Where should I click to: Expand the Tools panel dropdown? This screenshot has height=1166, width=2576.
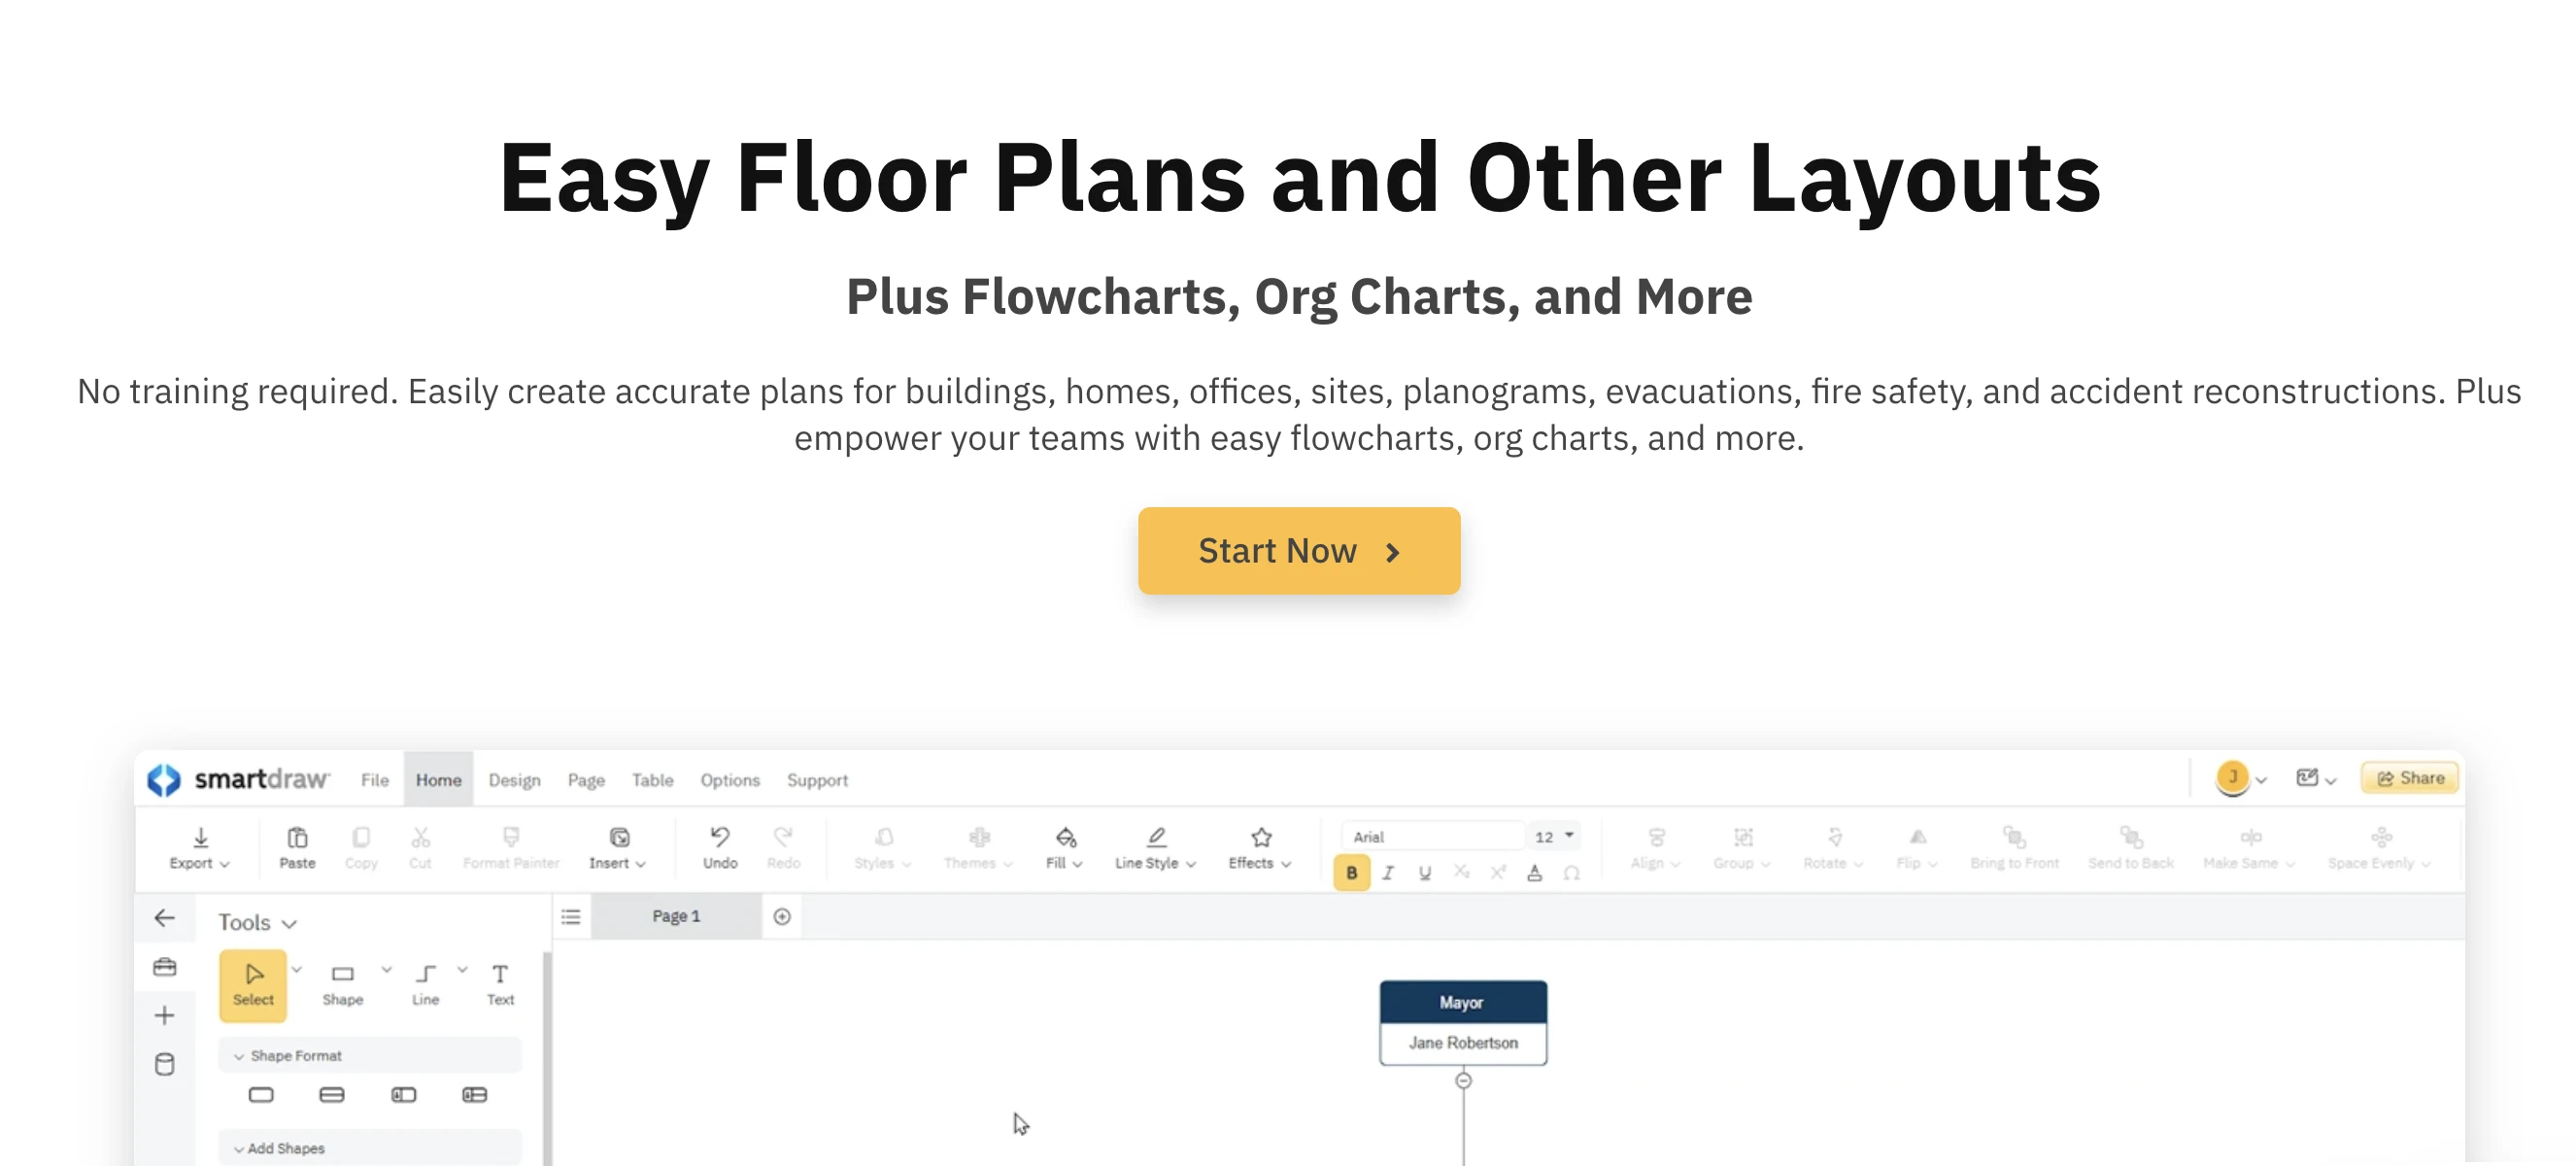click(257, 922)
